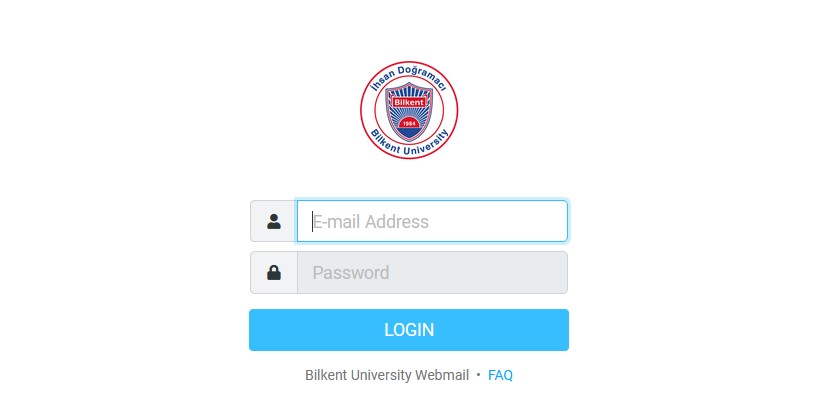Click the grey box holding the lock icon
The width and height of the screenshot is (820, 420).
(x=274, y=273)
